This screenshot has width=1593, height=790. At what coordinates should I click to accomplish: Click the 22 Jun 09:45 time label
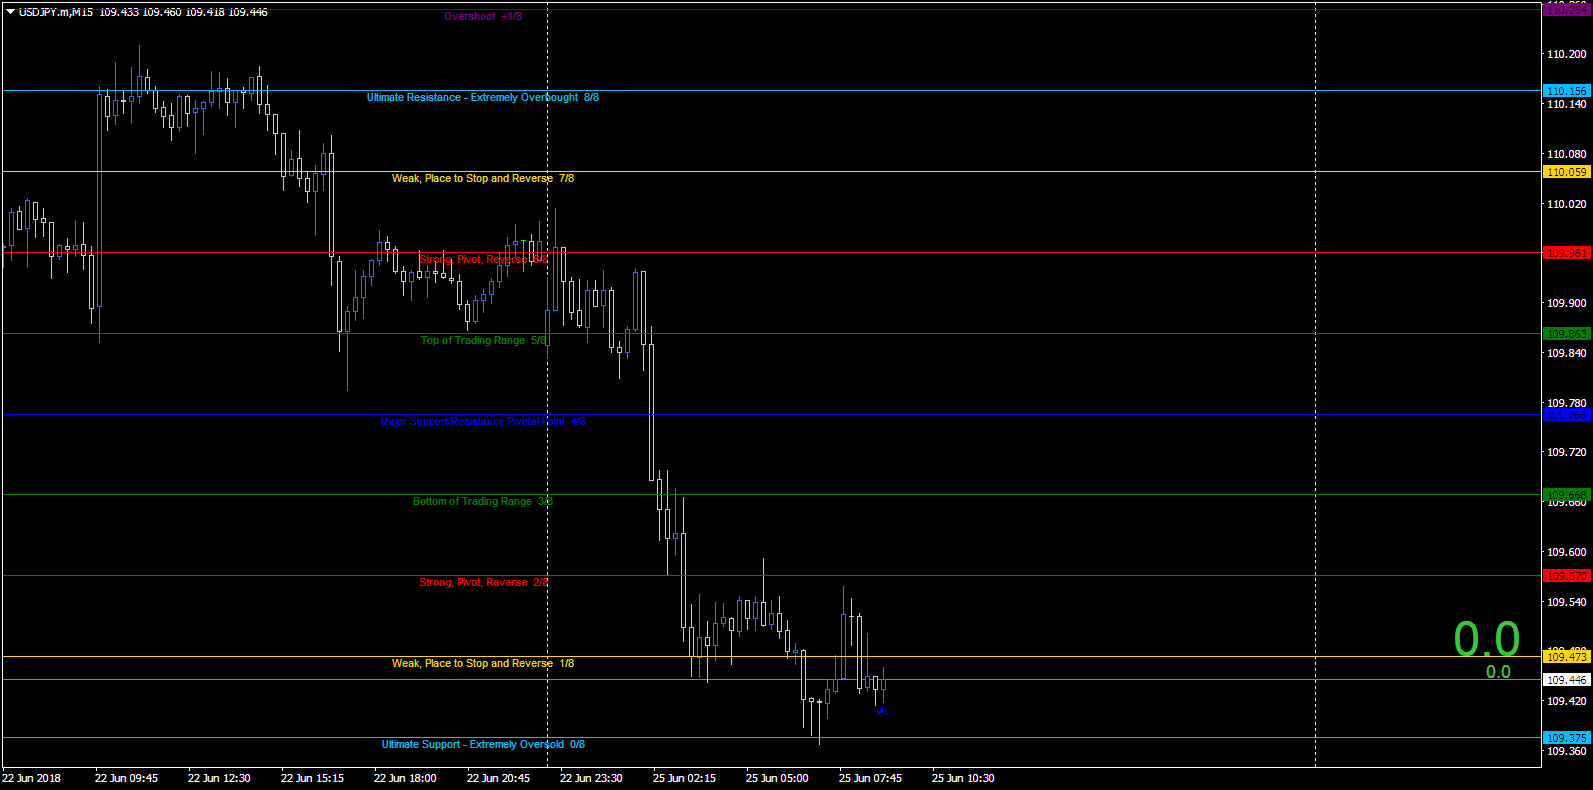coord(126,778)
